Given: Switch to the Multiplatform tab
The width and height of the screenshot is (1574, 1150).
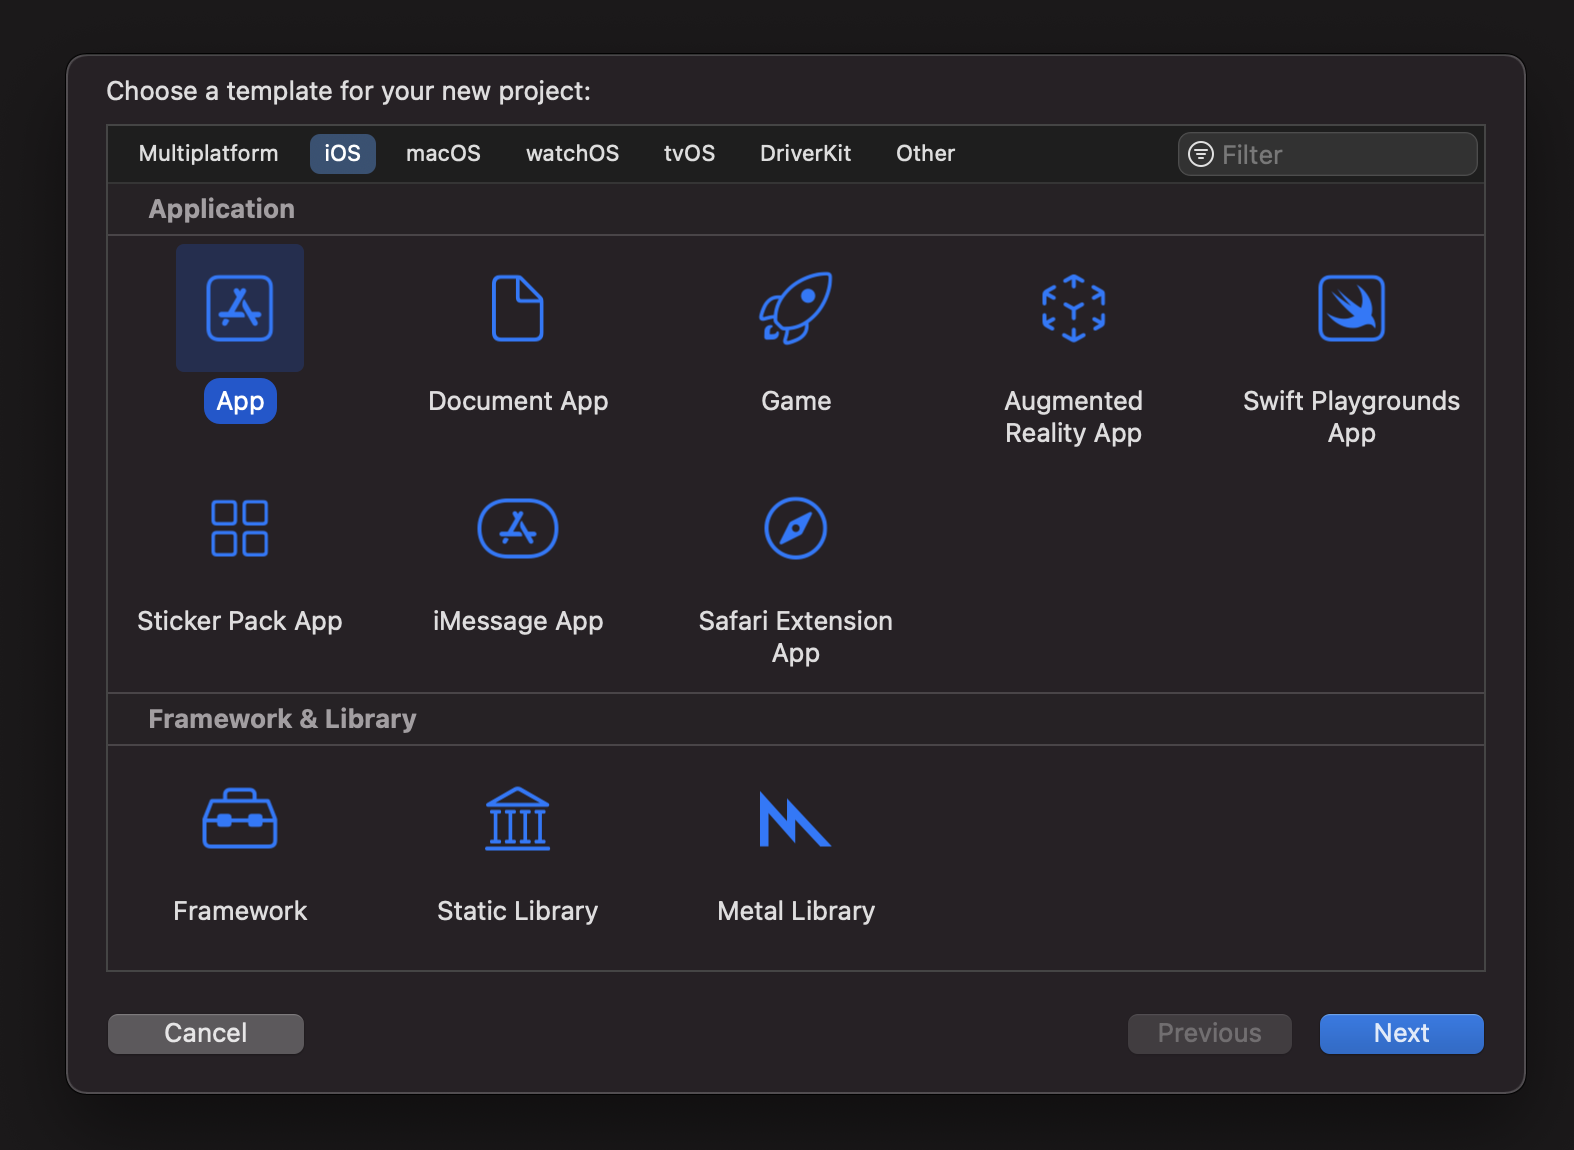Looking at the screenshot, I should click(x=208, y=153).
